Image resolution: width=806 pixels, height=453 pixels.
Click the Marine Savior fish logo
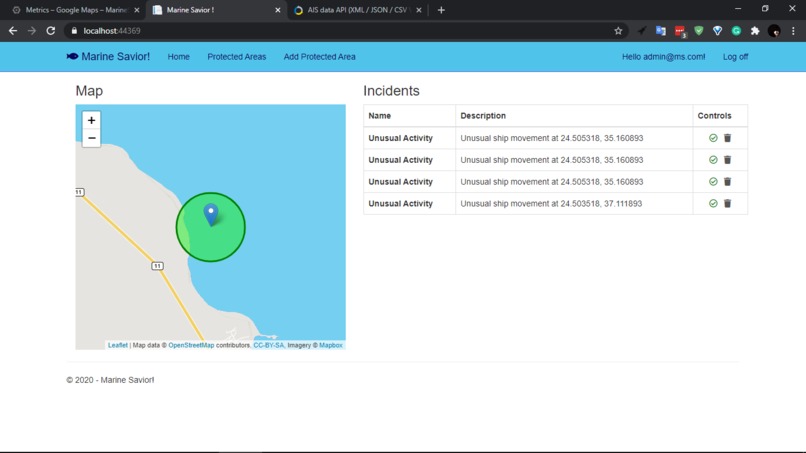coord(72,57)
